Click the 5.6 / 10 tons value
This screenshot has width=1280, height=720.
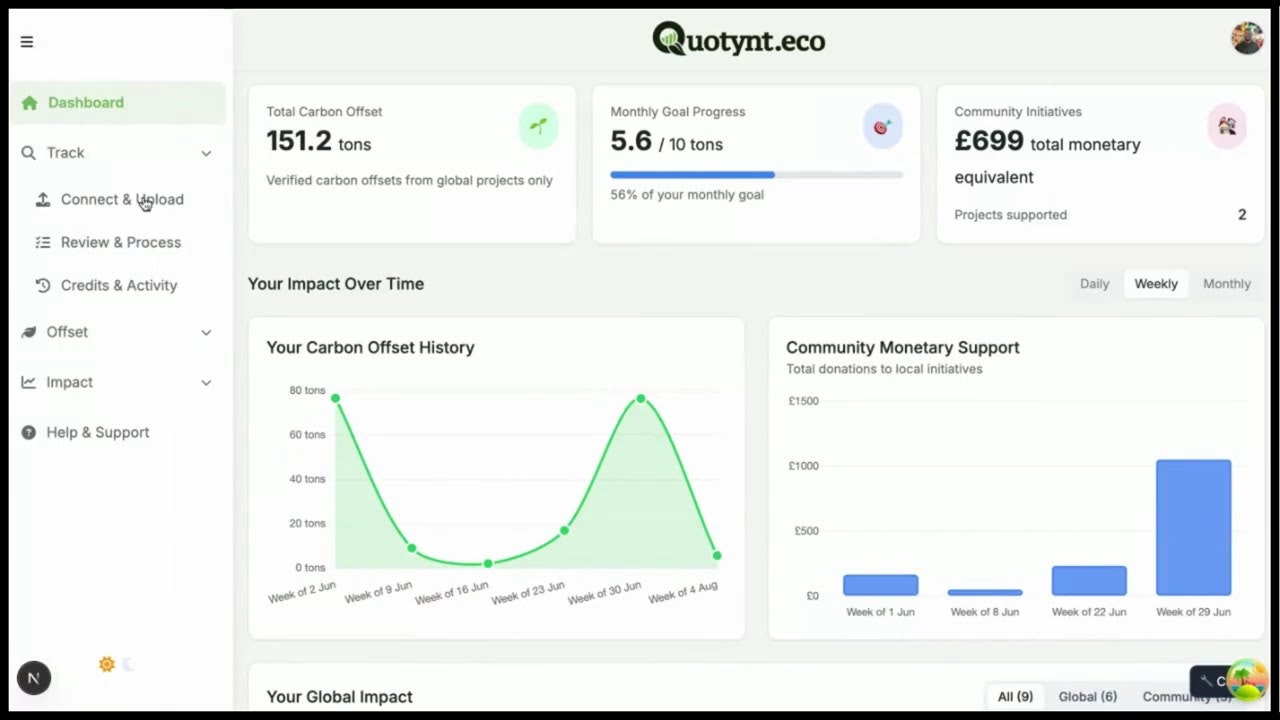pos(667,143)
